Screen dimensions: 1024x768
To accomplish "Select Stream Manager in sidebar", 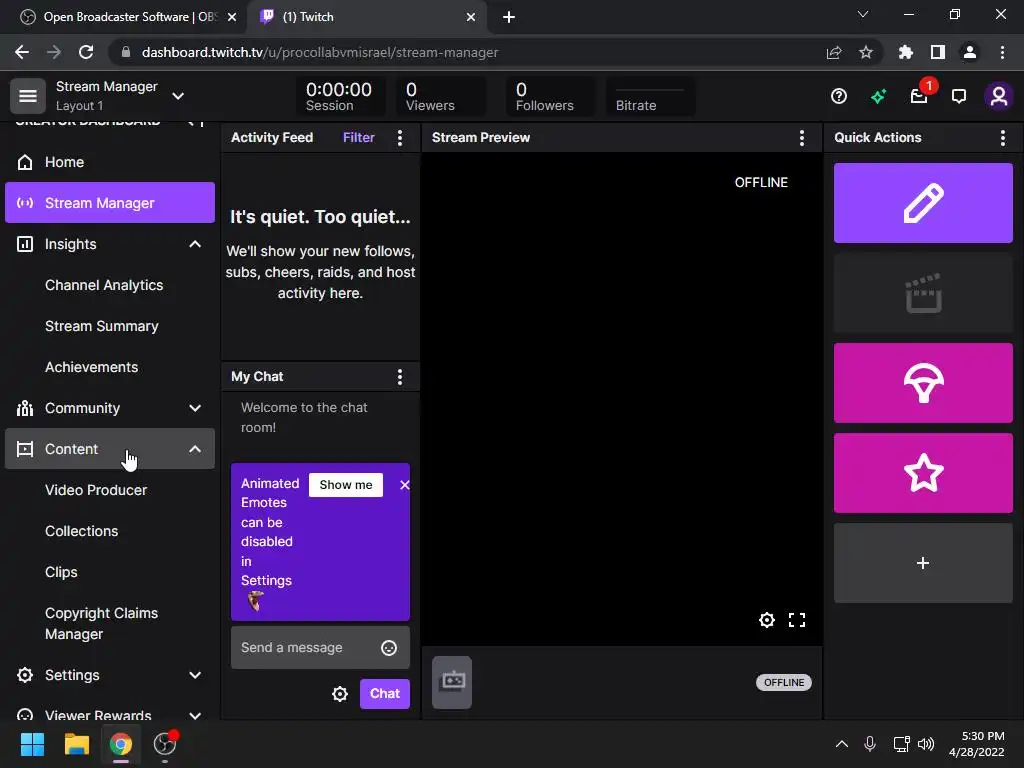I will (110, 203).
